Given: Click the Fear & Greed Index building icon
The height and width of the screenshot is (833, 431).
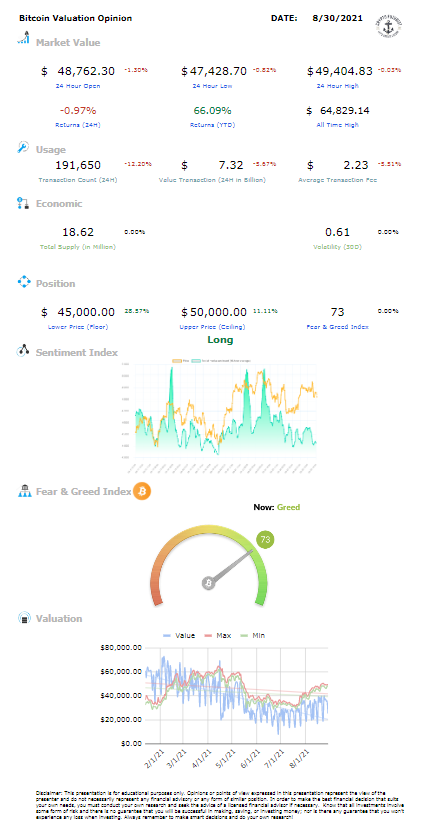Looking at the screenshot, I should 25,490.
